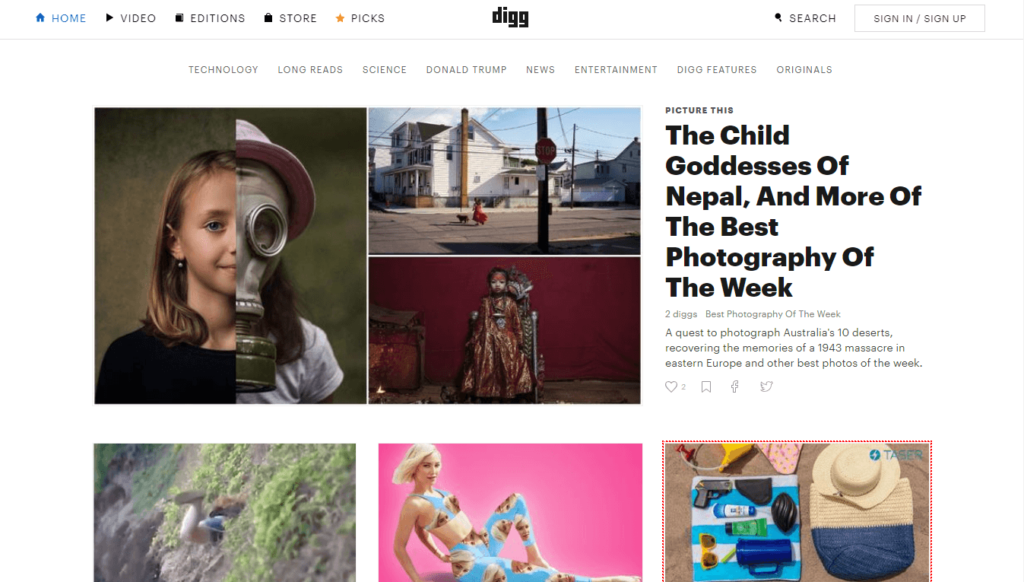Click the house Home icon

click(x=40, y=18)
